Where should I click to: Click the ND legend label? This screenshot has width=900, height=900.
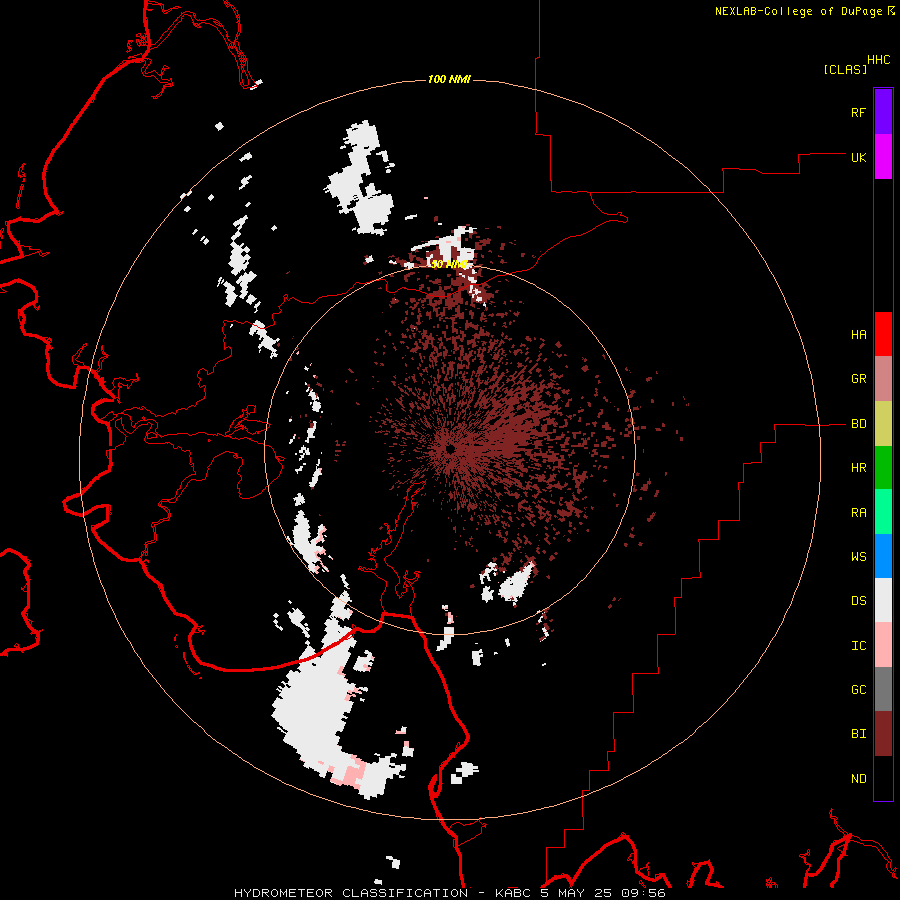coord(858,779)
